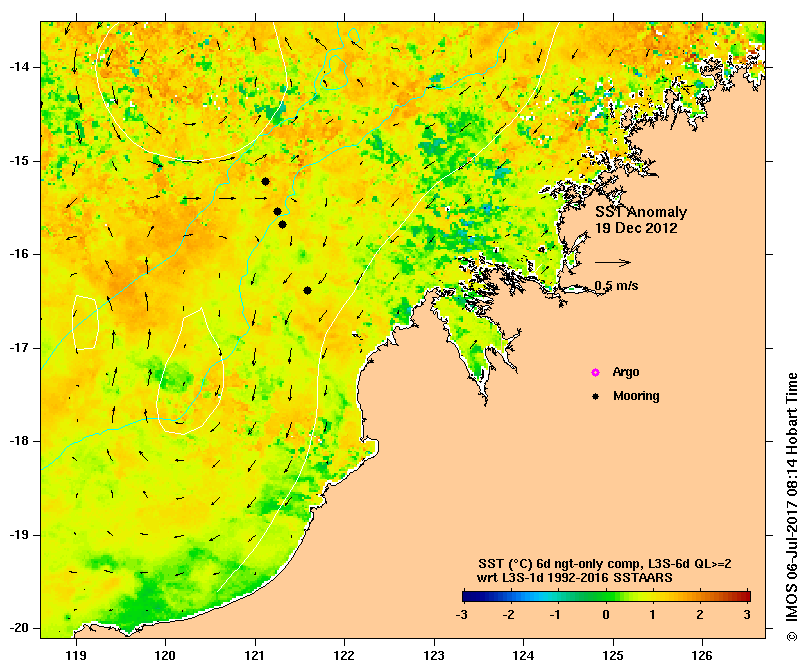
Task: Click the "-20" latitude axis label
Action: click(x=19, y=629)
